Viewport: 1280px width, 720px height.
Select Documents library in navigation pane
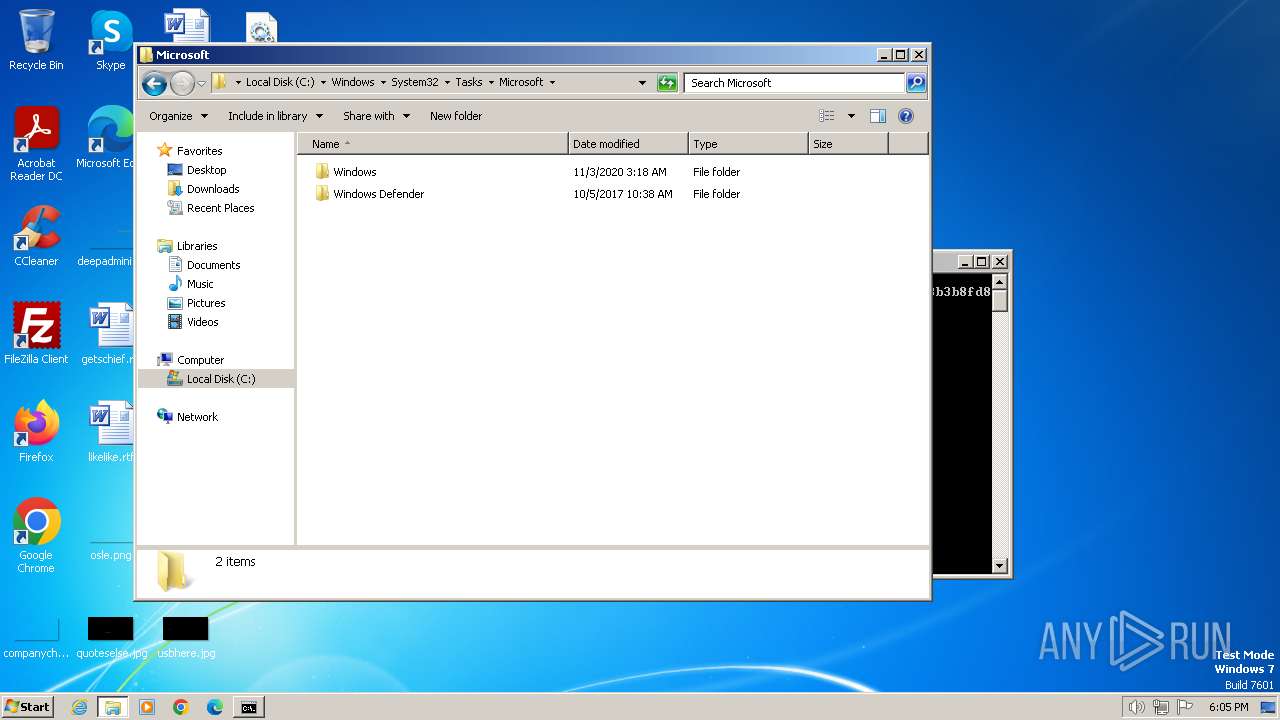(x=213, y=265)
